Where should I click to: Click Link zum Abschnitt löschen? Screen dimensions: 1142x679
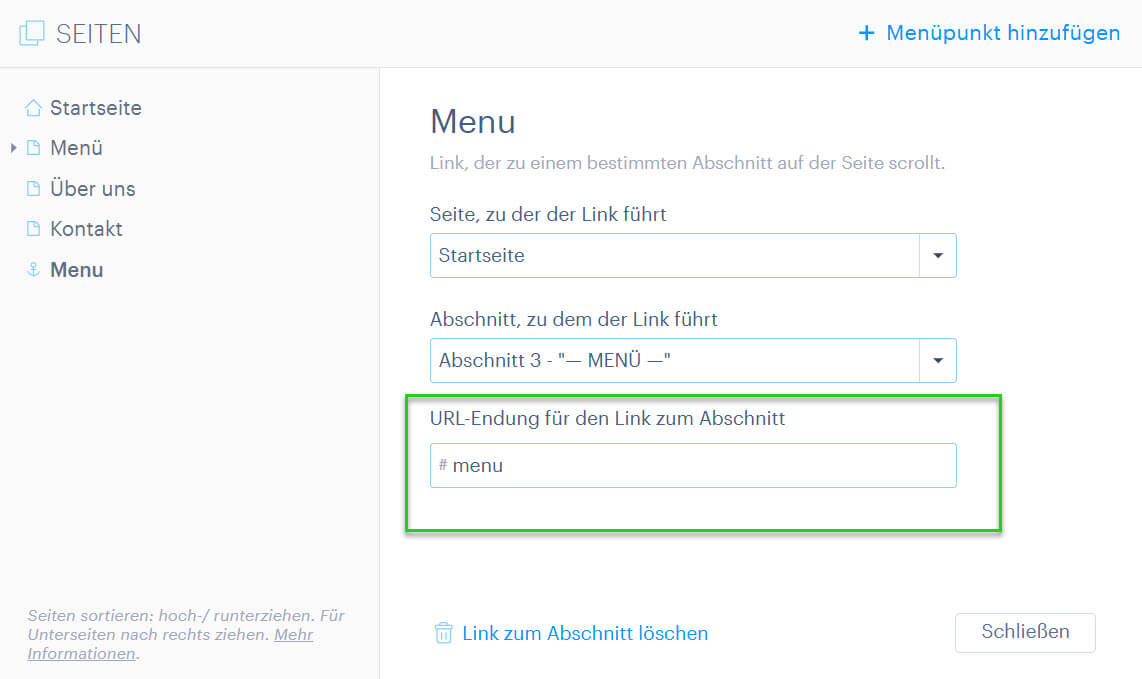tap(585, 633)
